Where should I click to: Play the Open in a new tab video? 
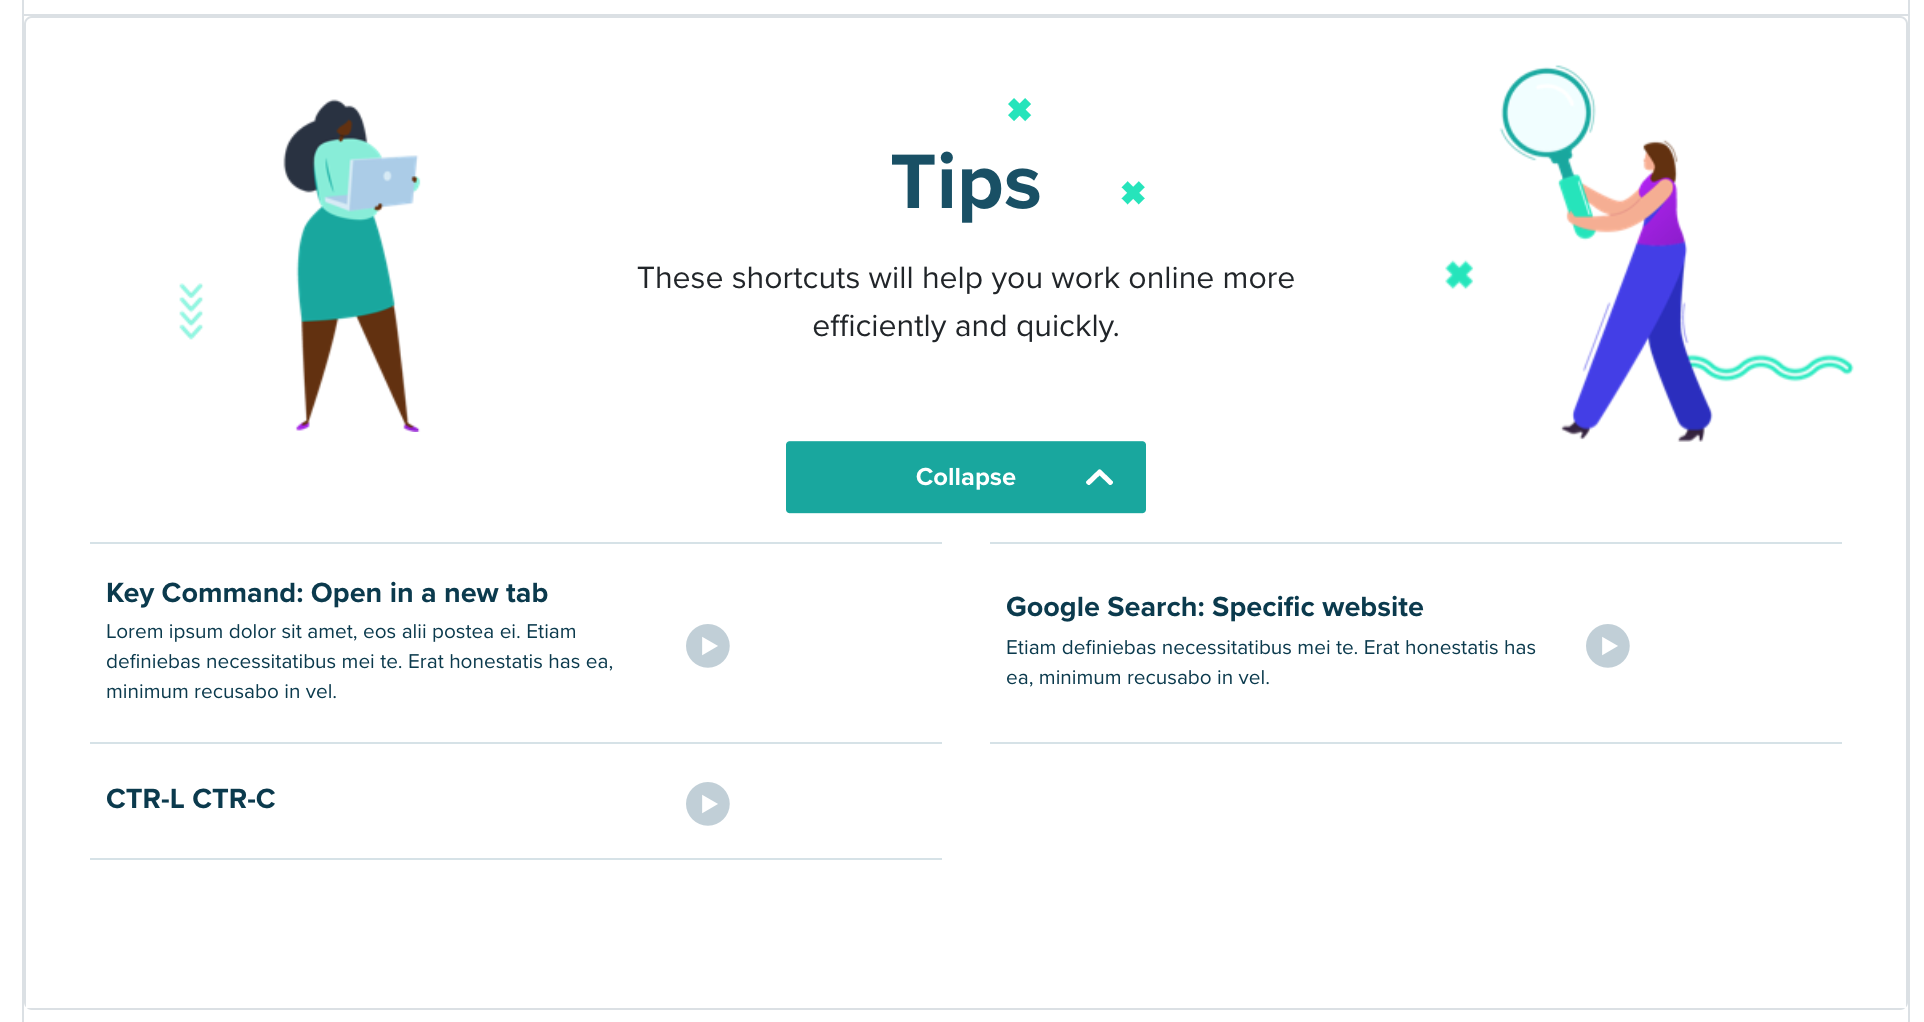pyautogui.click(x=707, y=646)
